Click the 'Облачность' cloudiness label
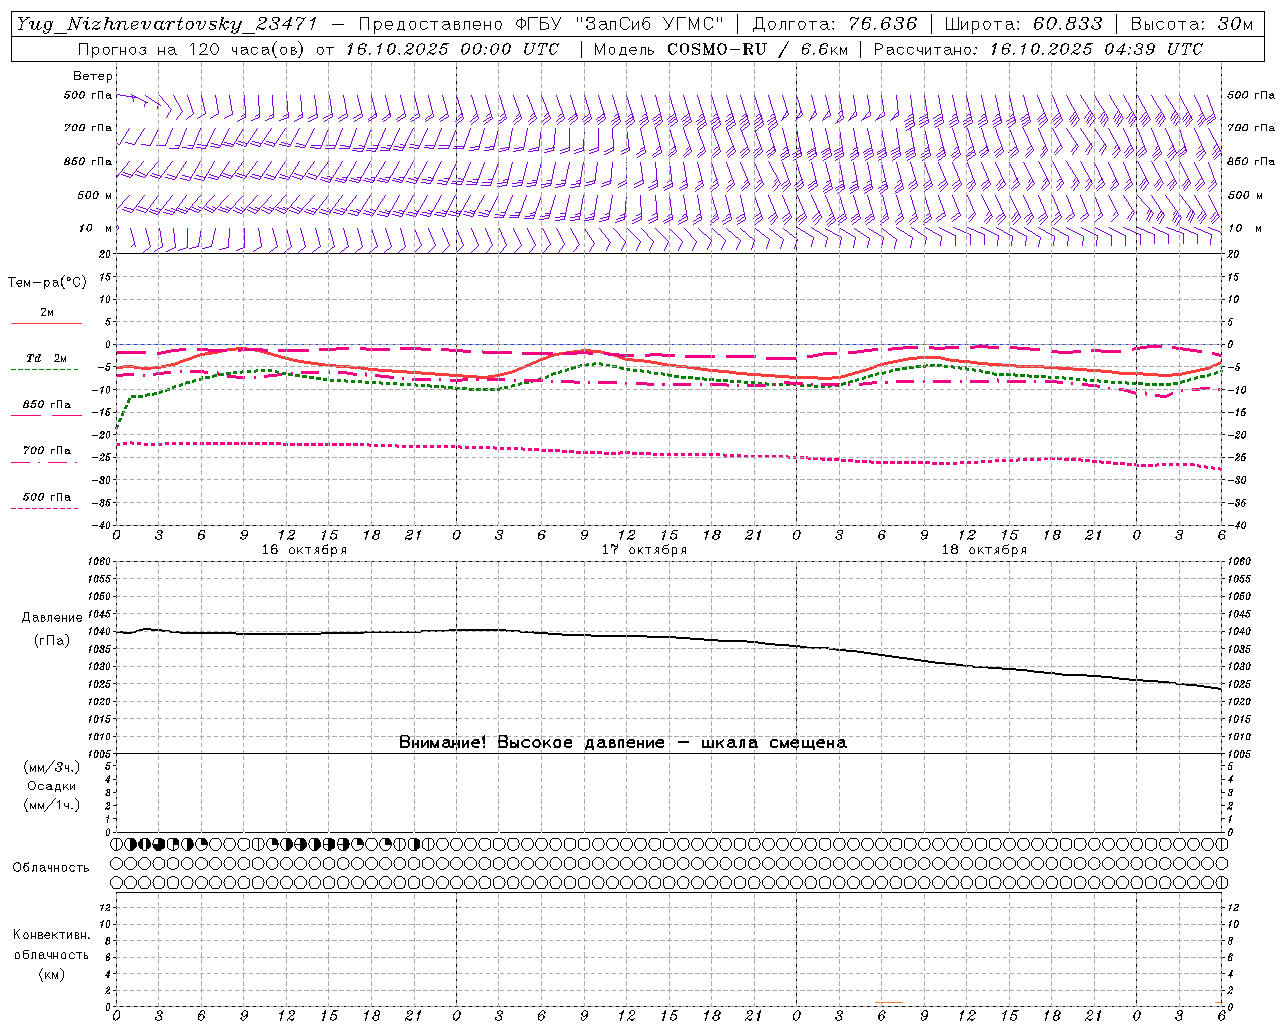1280x1024 pixels. point(51,868)
